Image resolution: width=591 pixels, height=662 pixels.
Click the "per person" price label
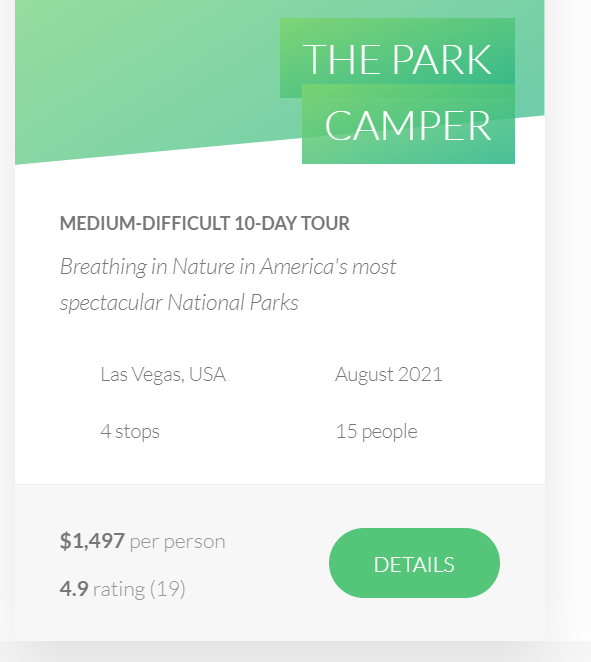(178, 542)
